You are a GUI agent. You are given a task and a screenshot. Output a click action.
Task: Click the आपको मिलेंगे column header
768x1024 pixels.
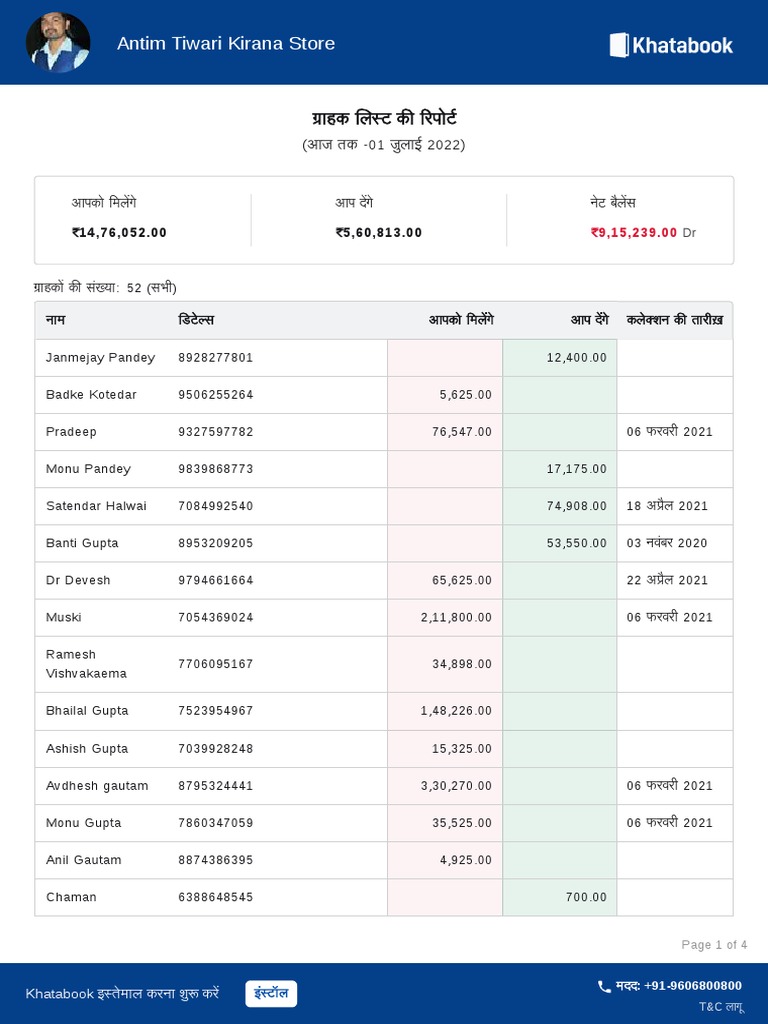tap(461, 320)
